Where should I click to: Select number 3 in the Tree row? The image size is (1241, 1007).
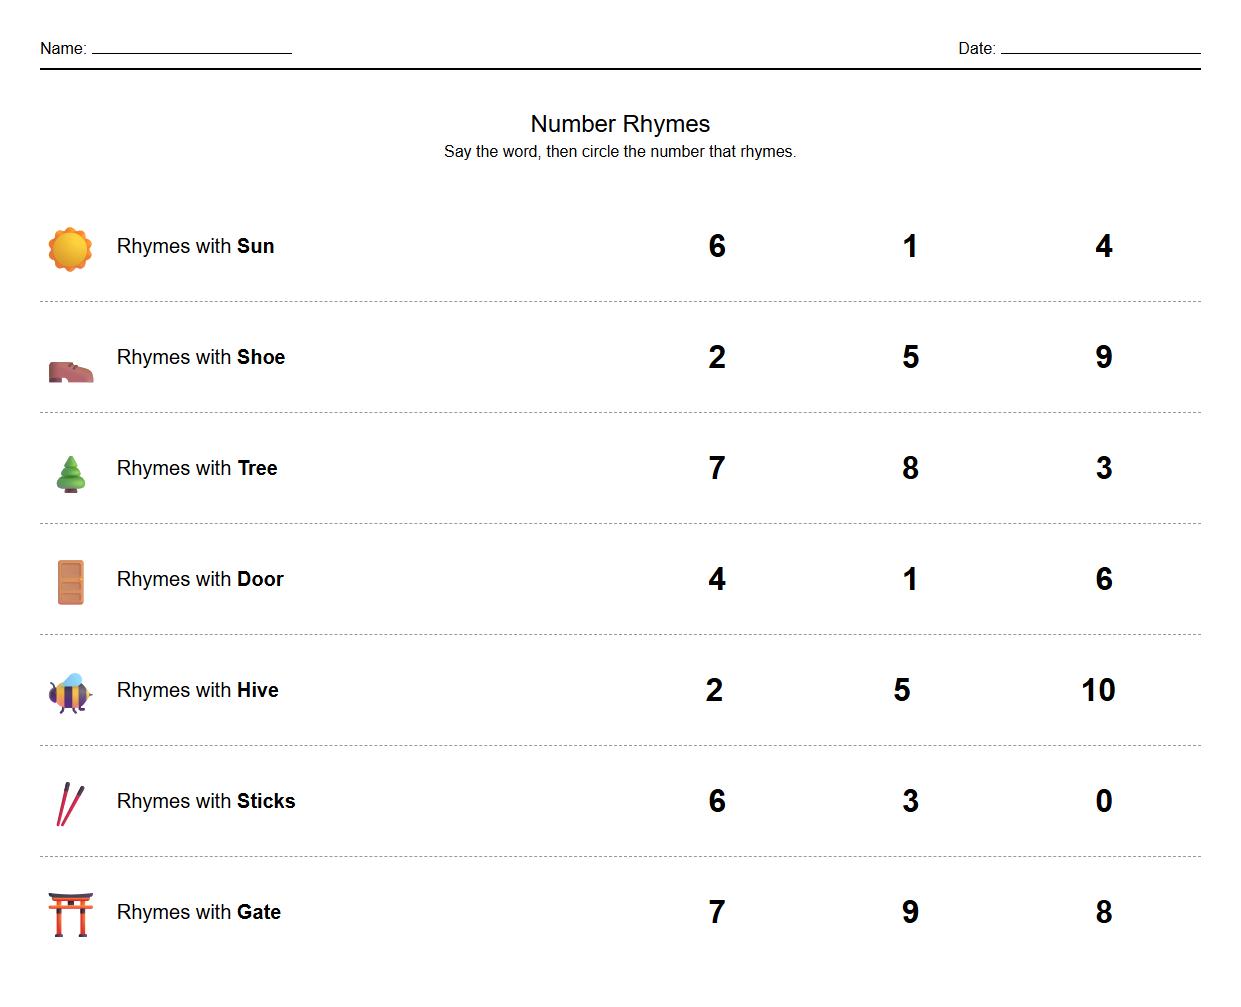coord(1104,468)
